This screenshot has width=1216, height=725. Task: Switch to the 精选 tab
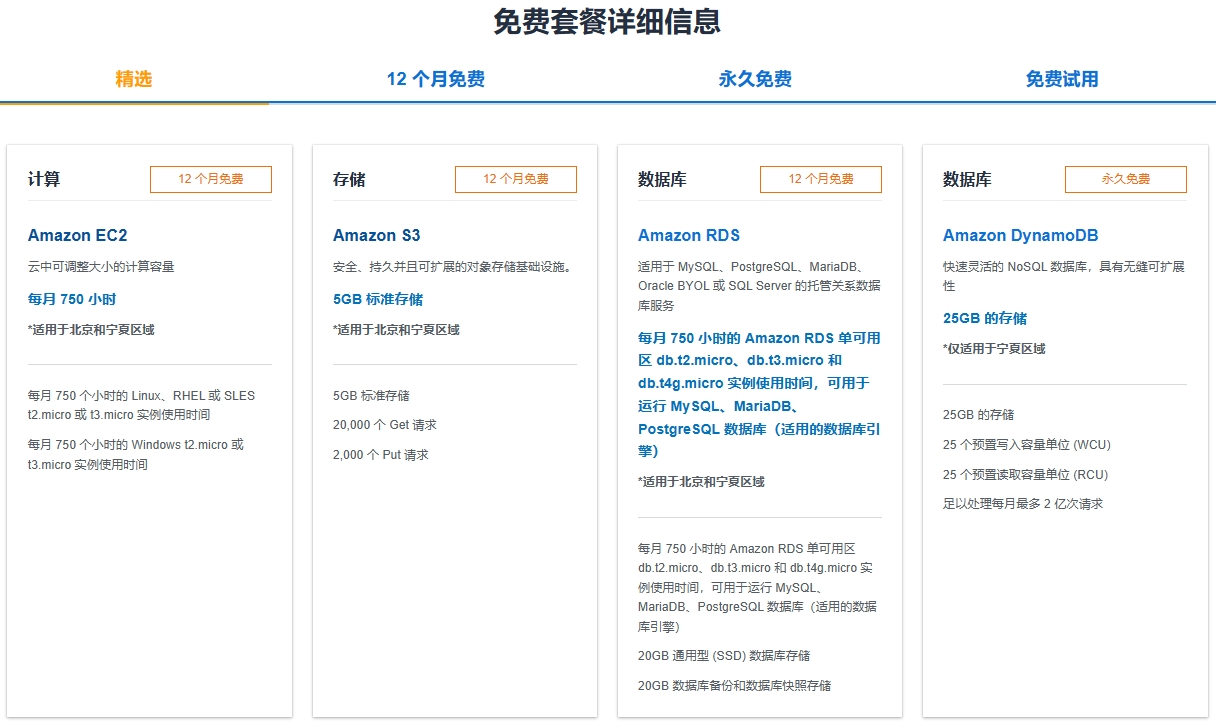pyautogui.click(x=135, y=79)
